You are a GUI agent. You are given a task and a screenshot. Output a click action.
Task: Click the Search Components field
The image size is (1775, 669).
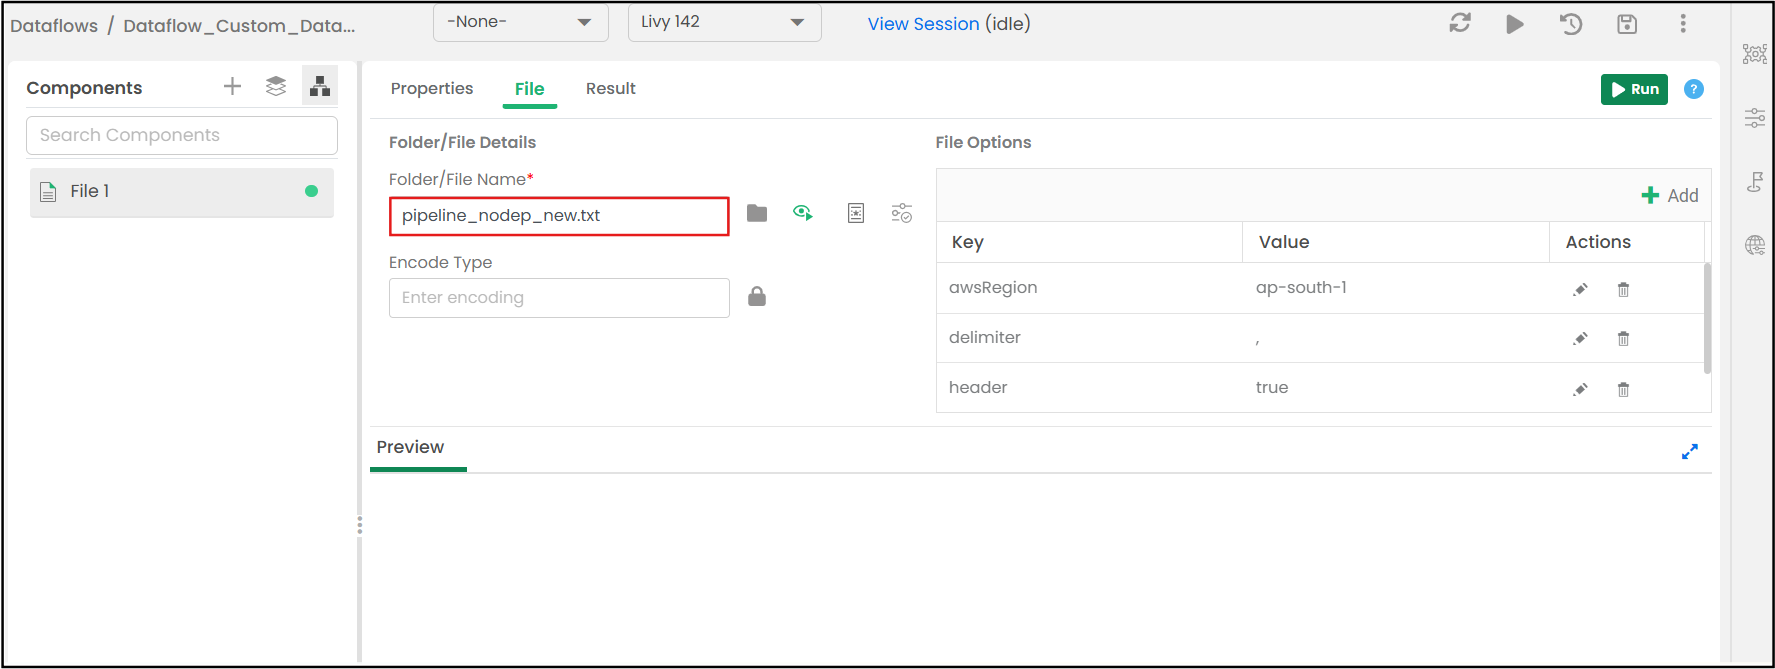click(182, 135)
